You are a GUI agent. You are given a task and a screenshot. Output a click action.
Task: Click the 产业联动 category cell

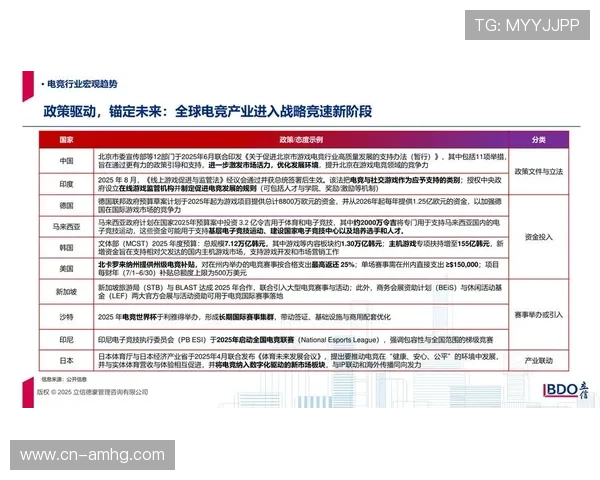pyautogui.click(x=538, y=361)
